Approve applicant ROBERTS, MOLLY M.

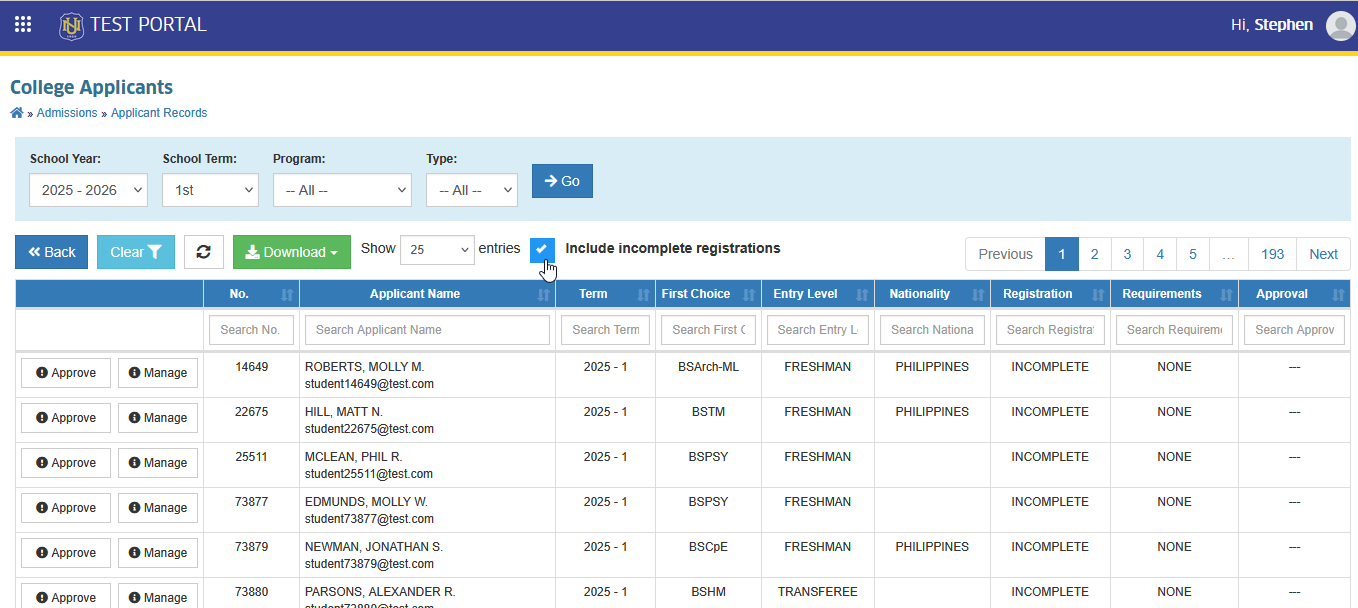pyautogui.click(x=66, y=373)
